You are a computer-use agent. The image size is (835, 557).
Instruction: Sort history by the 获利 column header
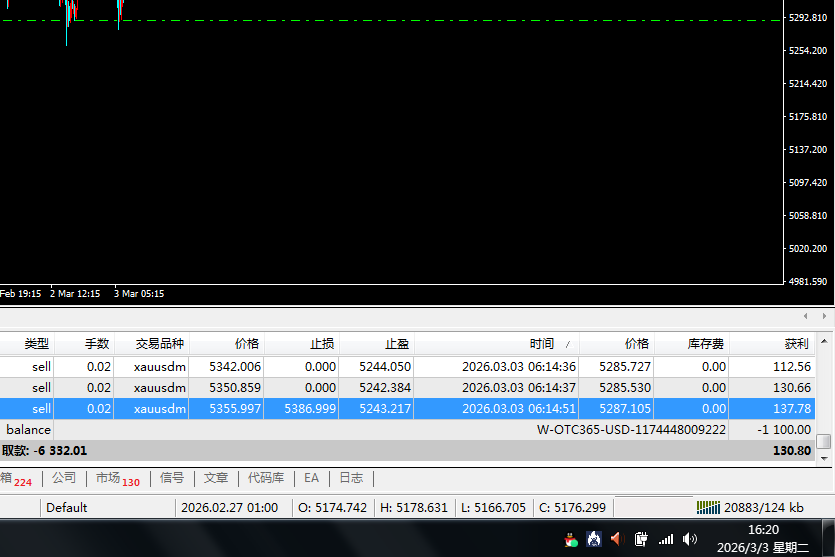796,343
